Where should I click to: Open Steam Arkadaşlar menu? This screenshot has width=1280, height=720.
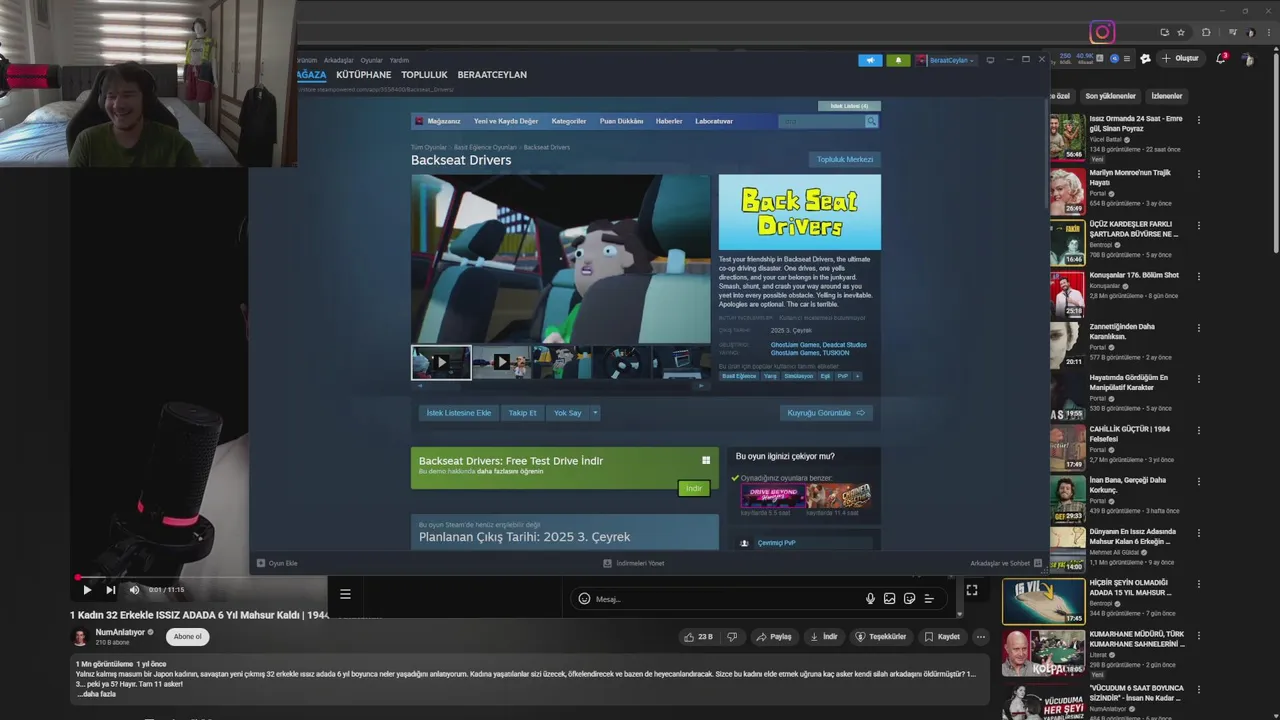click(x=339, y=60)
